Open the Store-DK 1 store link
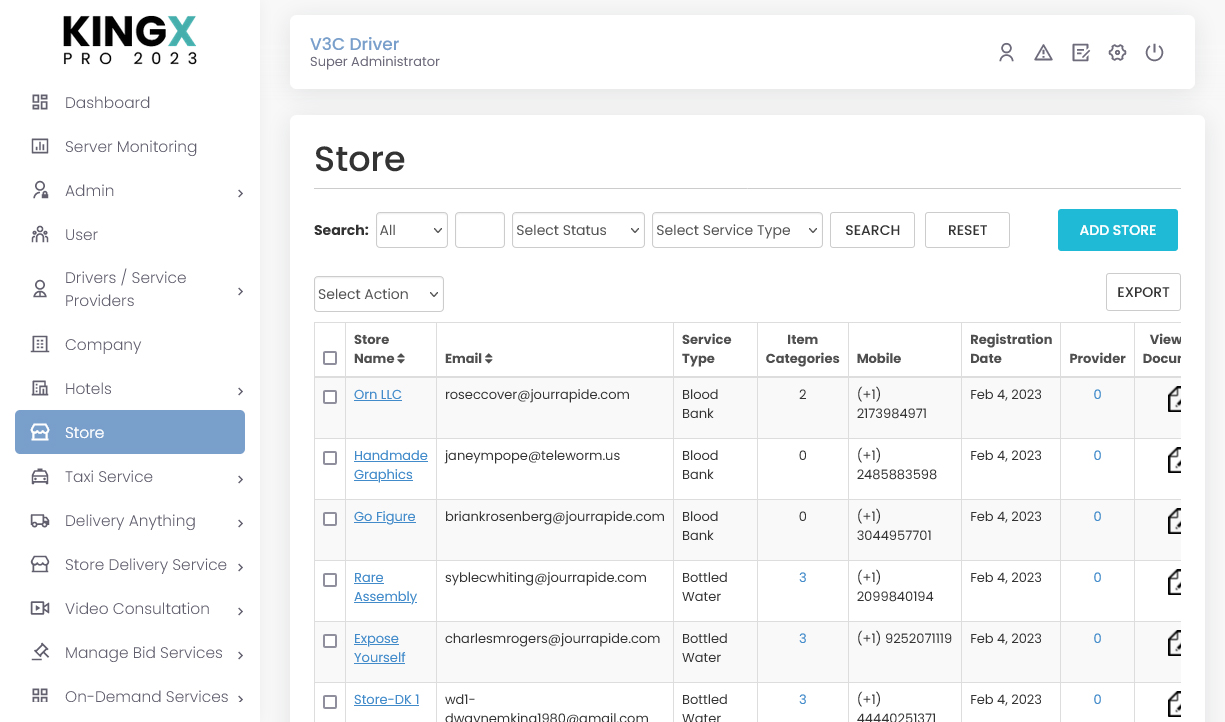 [x=387, y=699]
